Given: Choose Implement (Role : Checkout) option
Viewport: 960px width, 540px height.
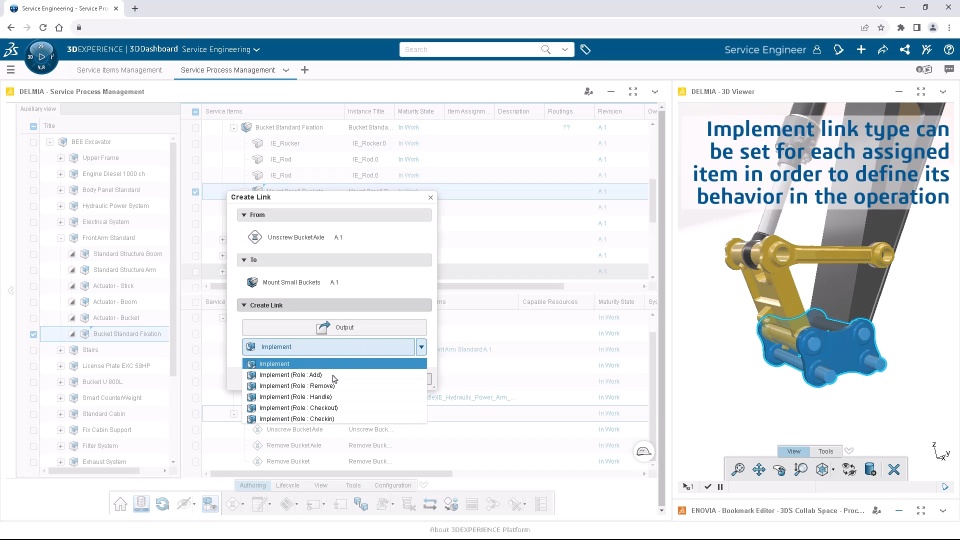Looking at the screenshot, I should point(334,408).
